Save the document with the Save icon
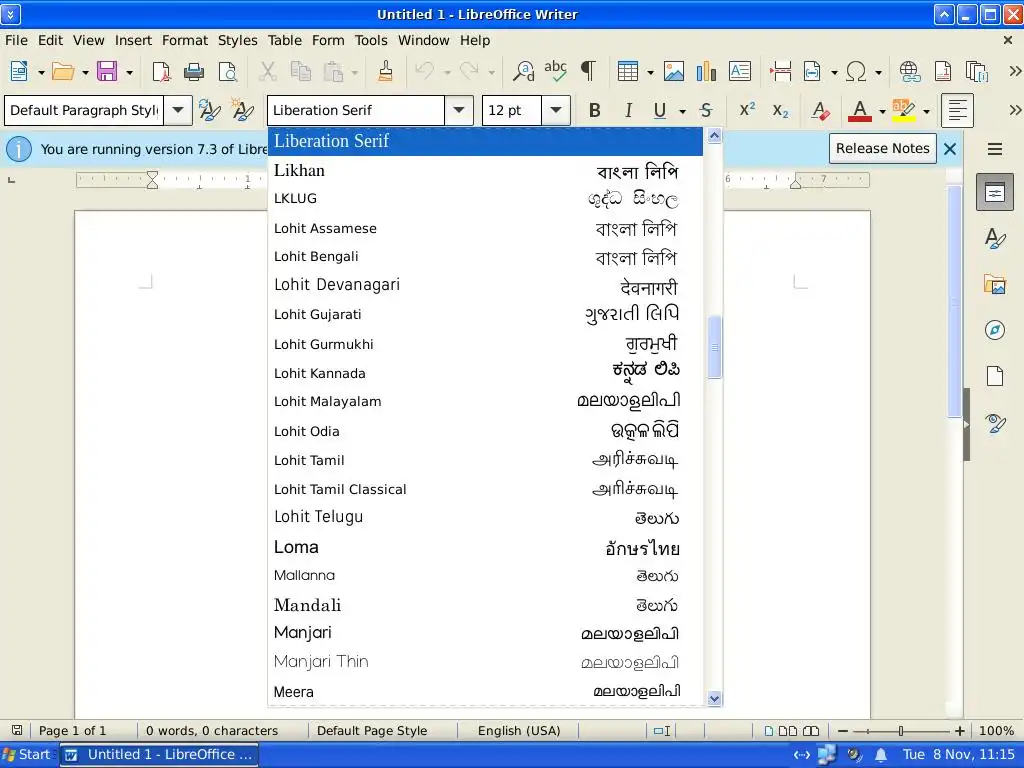The width and height of the screenshot is (1024, 768). pos(107,71)
